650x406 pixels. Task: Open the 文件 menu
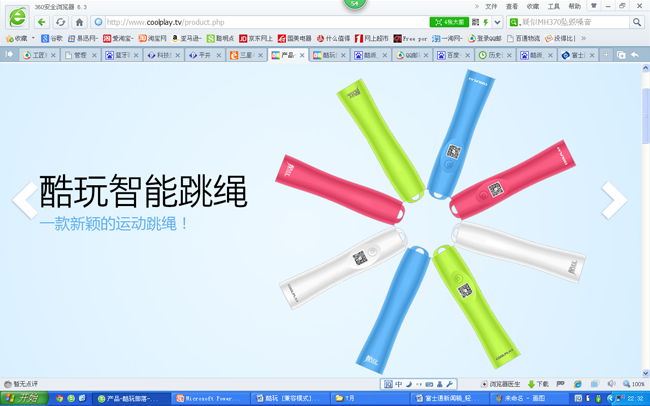[x=491, y=6]
